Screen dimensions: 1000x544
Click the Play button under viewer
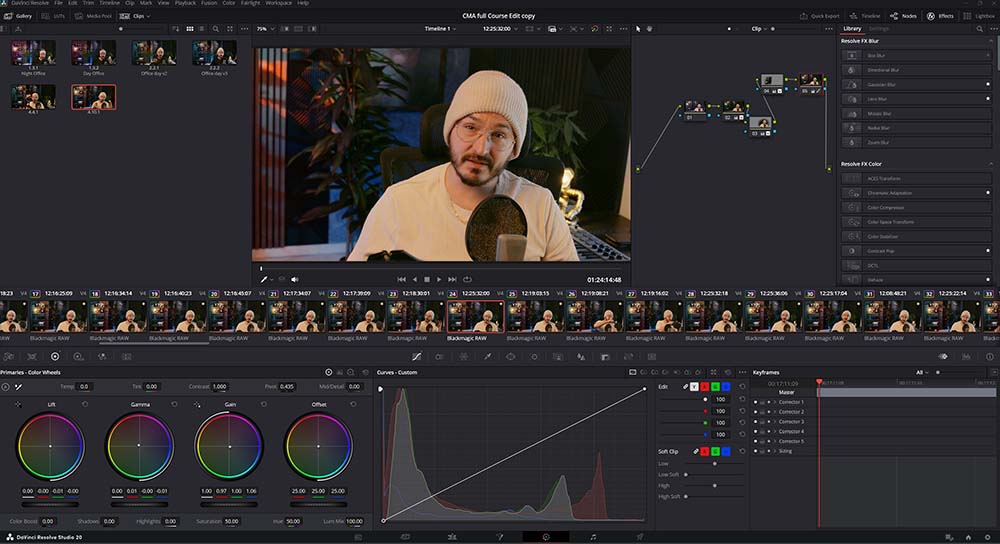point(439,279)
